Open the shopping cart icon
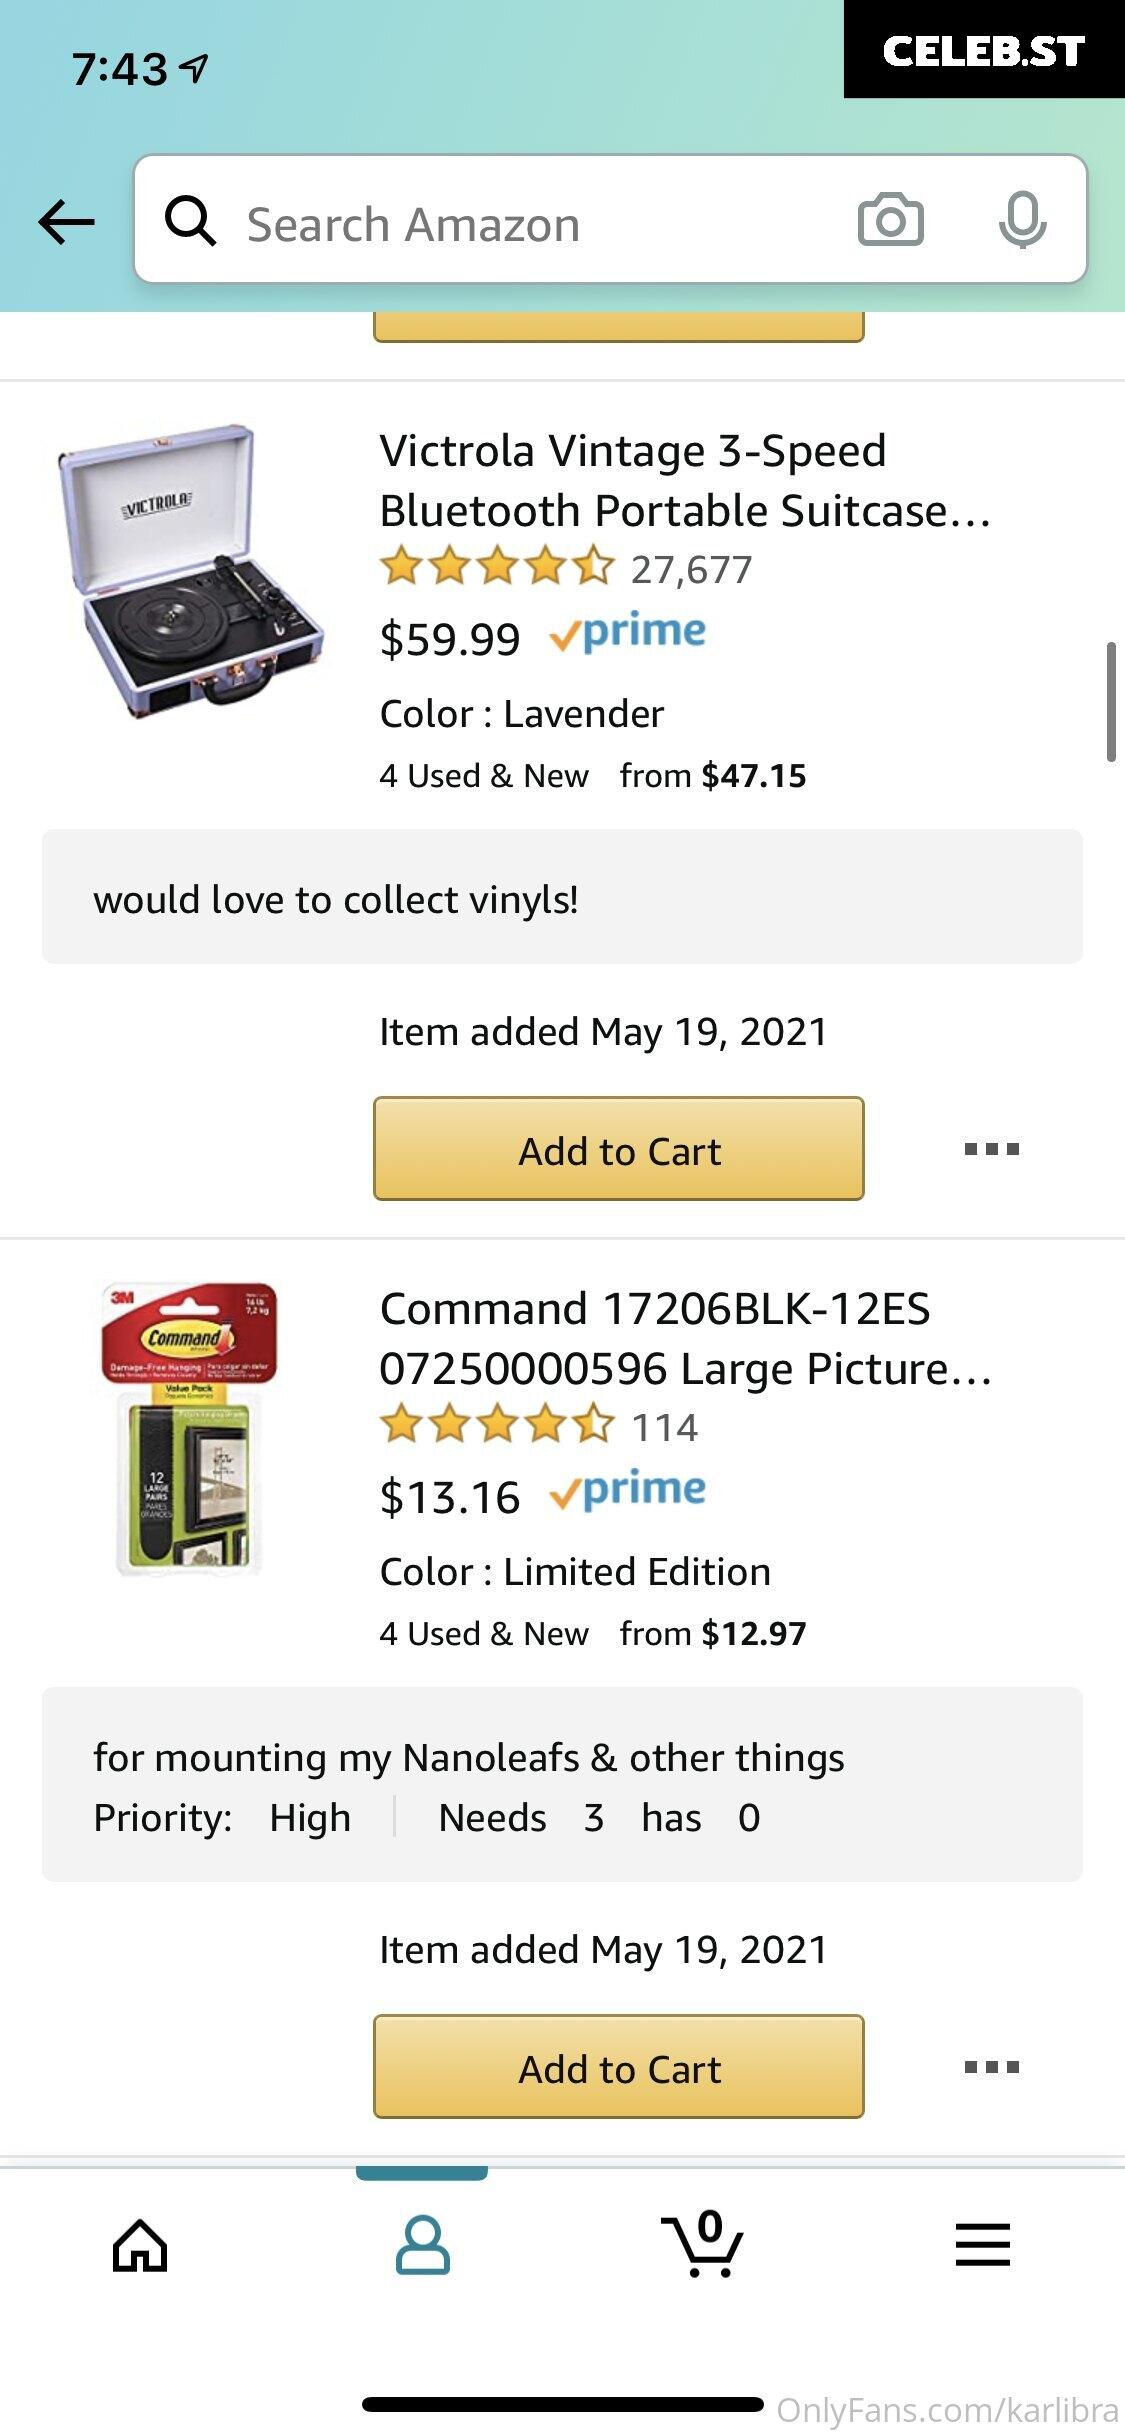Screen dimensions: 1125x2436 click(x=702, y=2243)
